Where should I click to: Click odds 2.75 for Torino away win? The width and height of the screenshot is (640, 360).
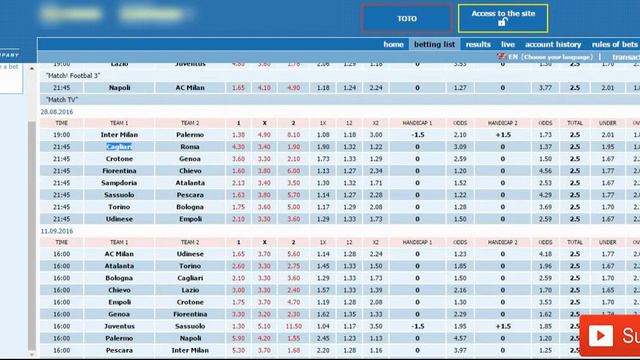293,266
